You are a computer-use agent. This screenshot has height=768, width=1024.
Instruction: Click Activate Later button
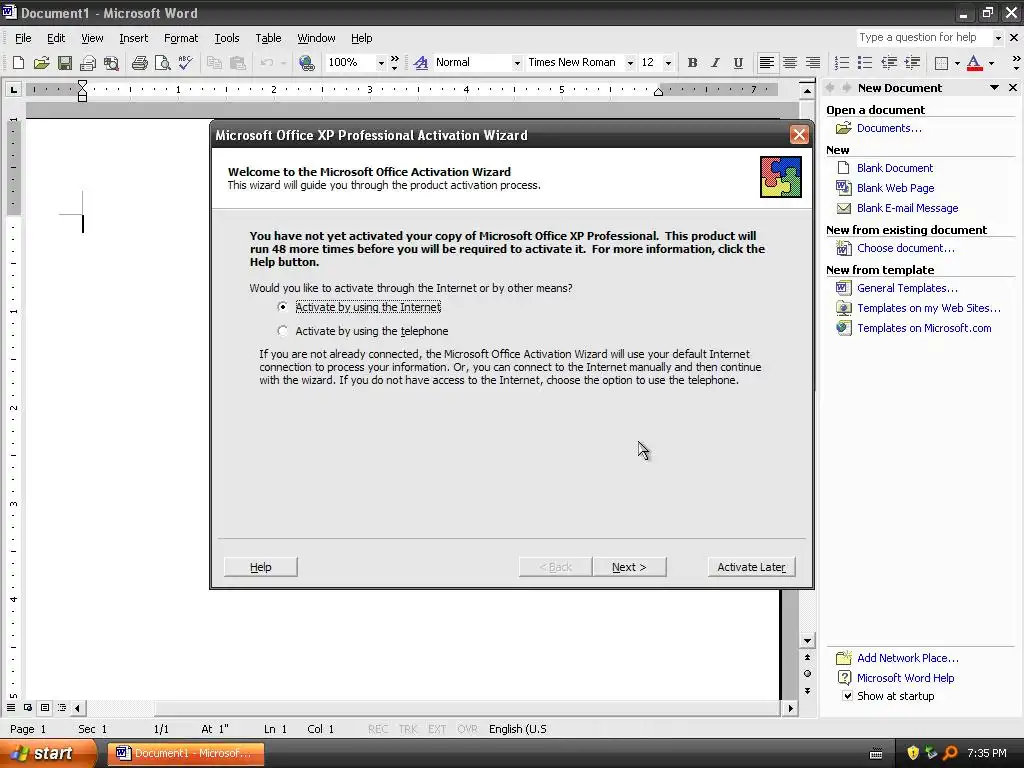click(752, 567)
